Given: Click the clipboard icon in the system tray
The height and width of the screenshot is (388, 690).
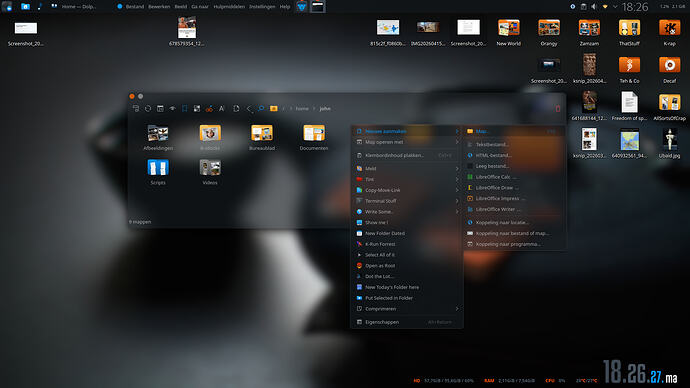Looking at the screenshot, I should point(584,7).
